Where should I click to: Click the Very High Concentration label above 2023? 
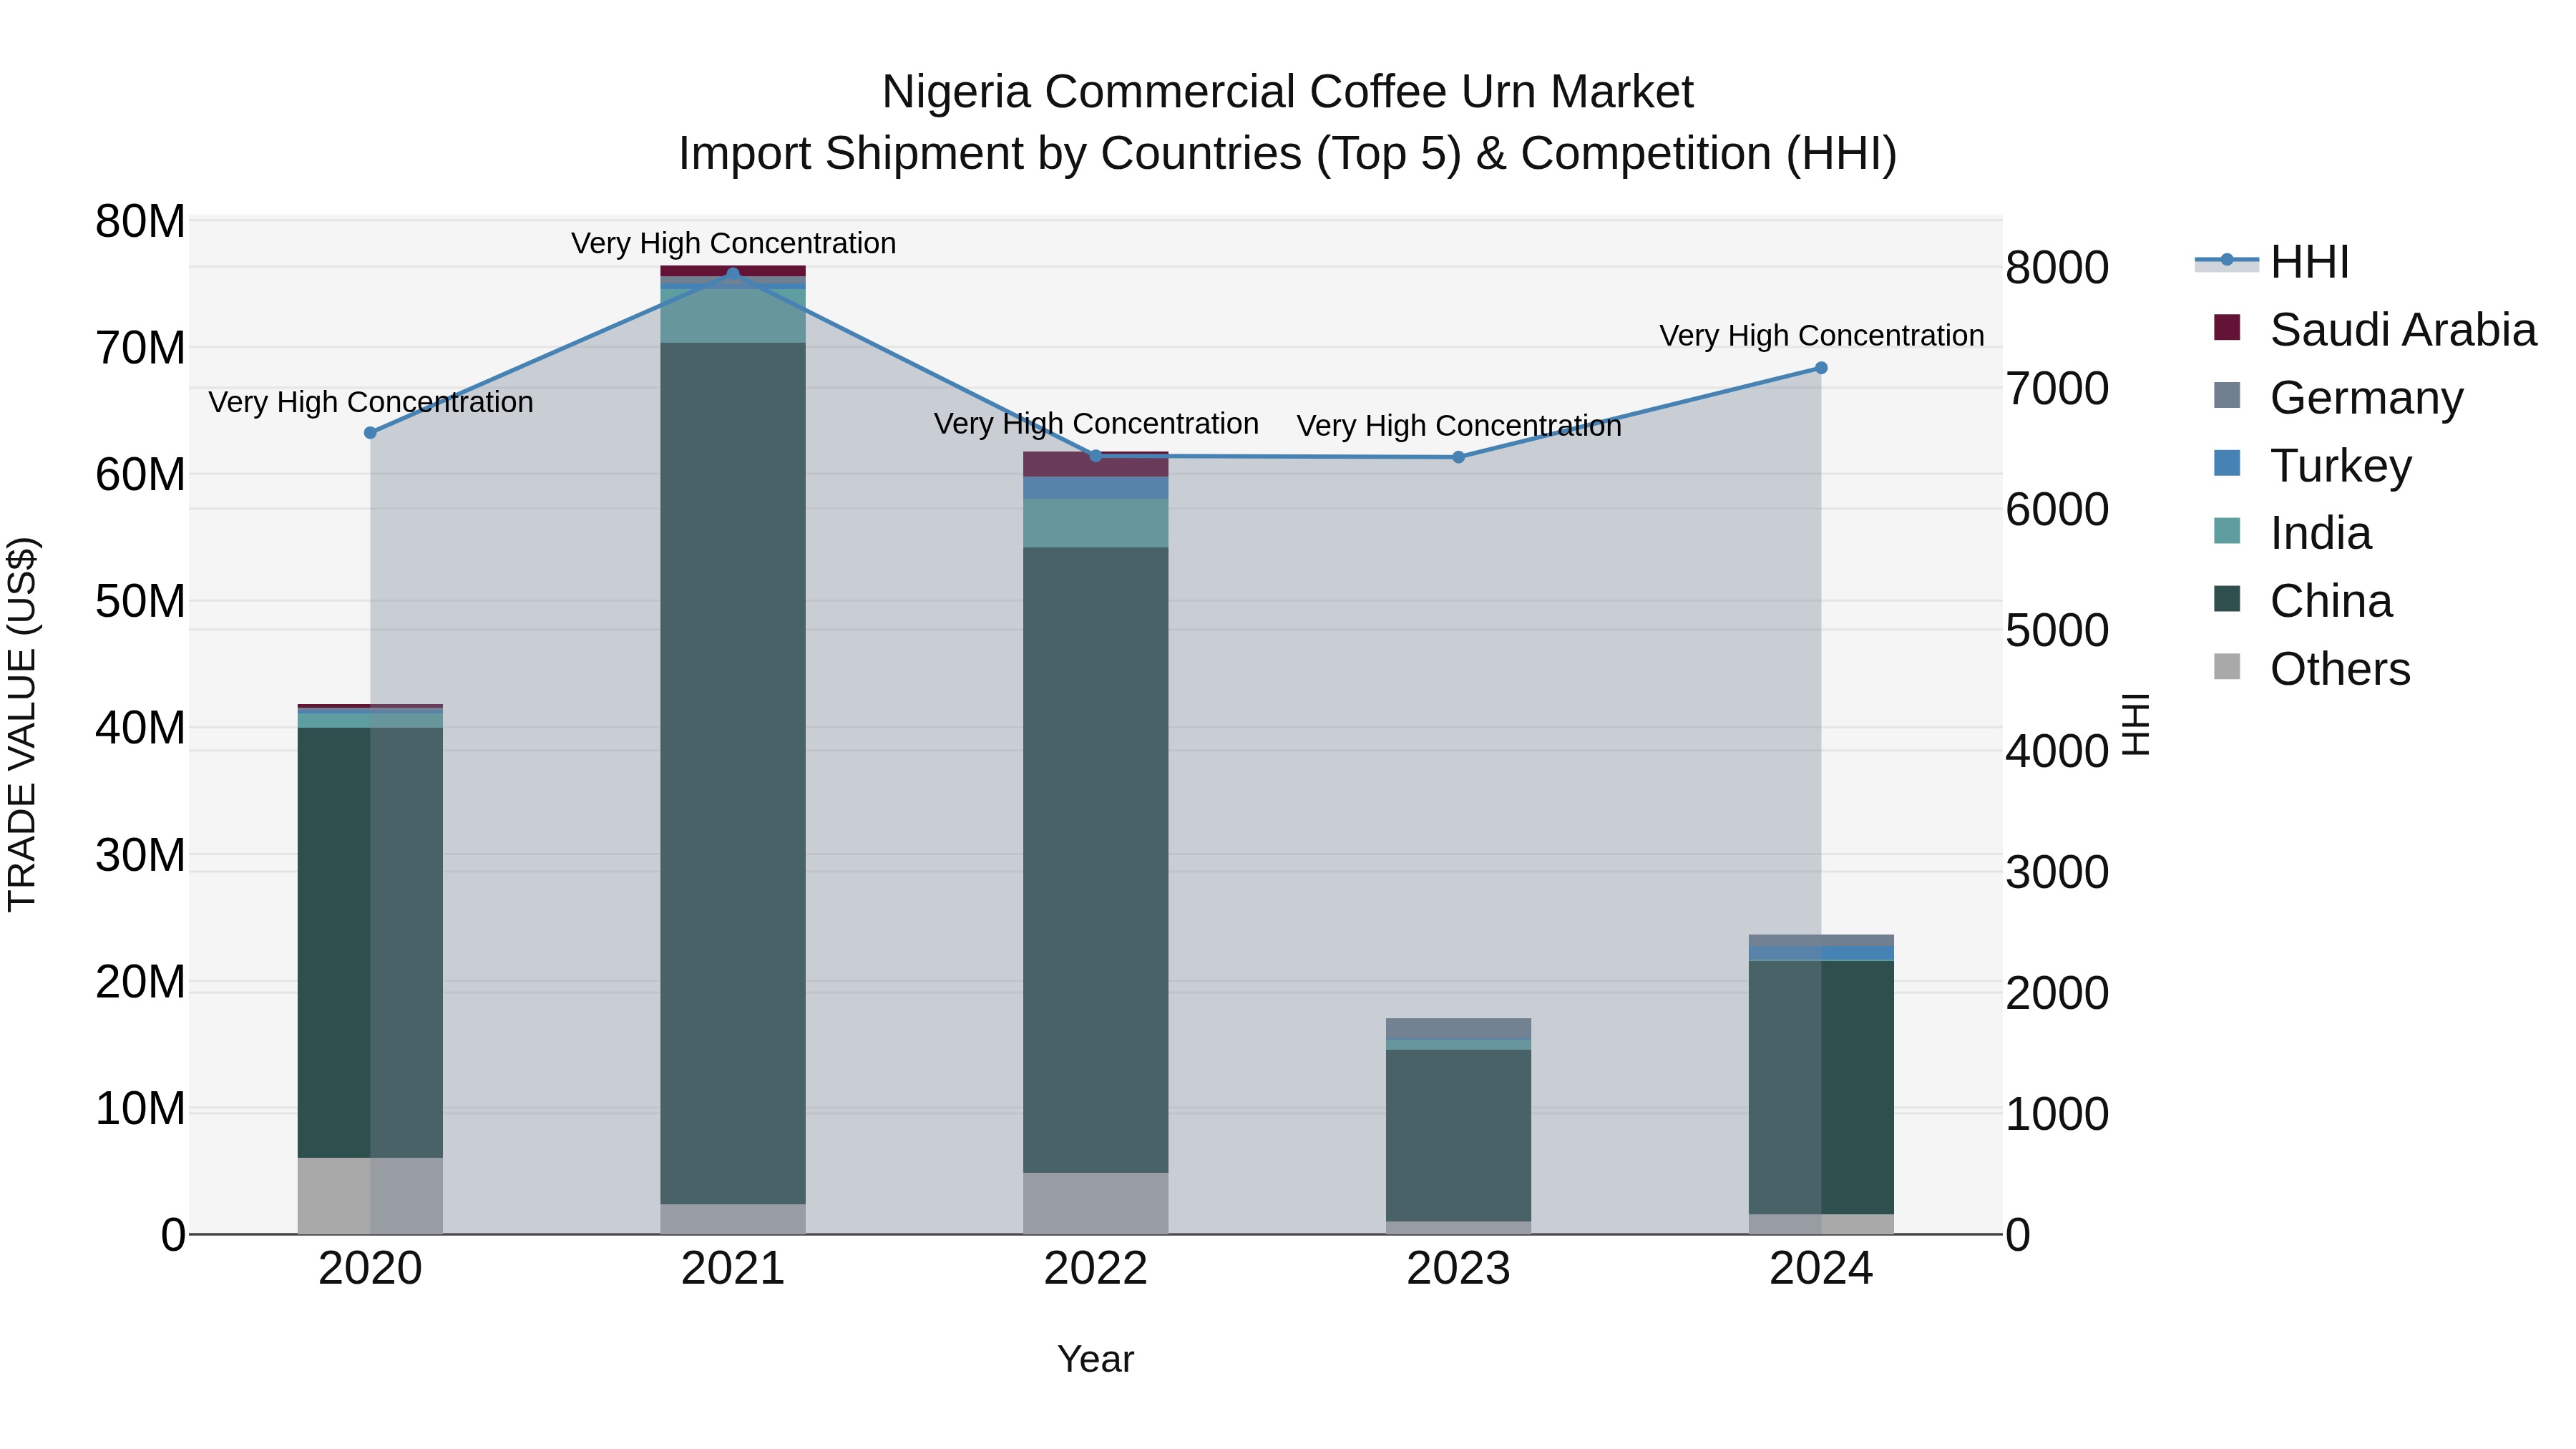pos(1459,426)
